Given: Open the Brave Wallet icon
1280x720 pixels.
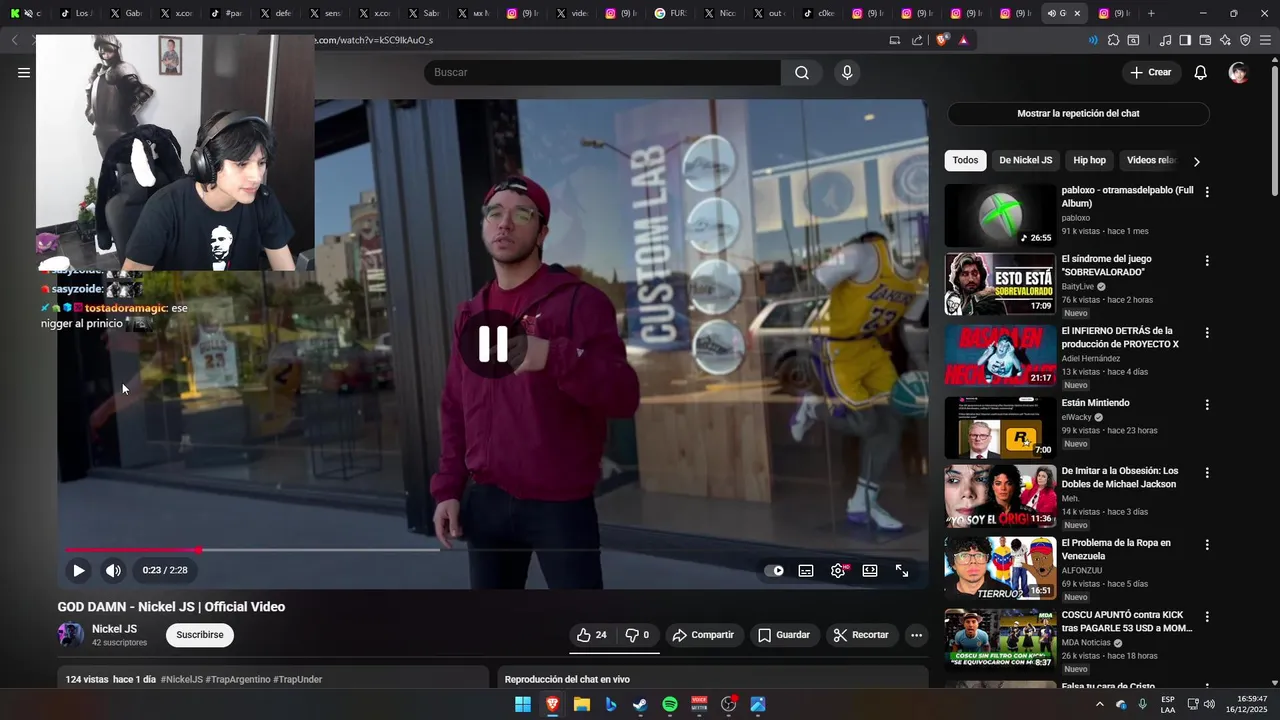Looking at the screenshot, I should (x=1205, y=40).
